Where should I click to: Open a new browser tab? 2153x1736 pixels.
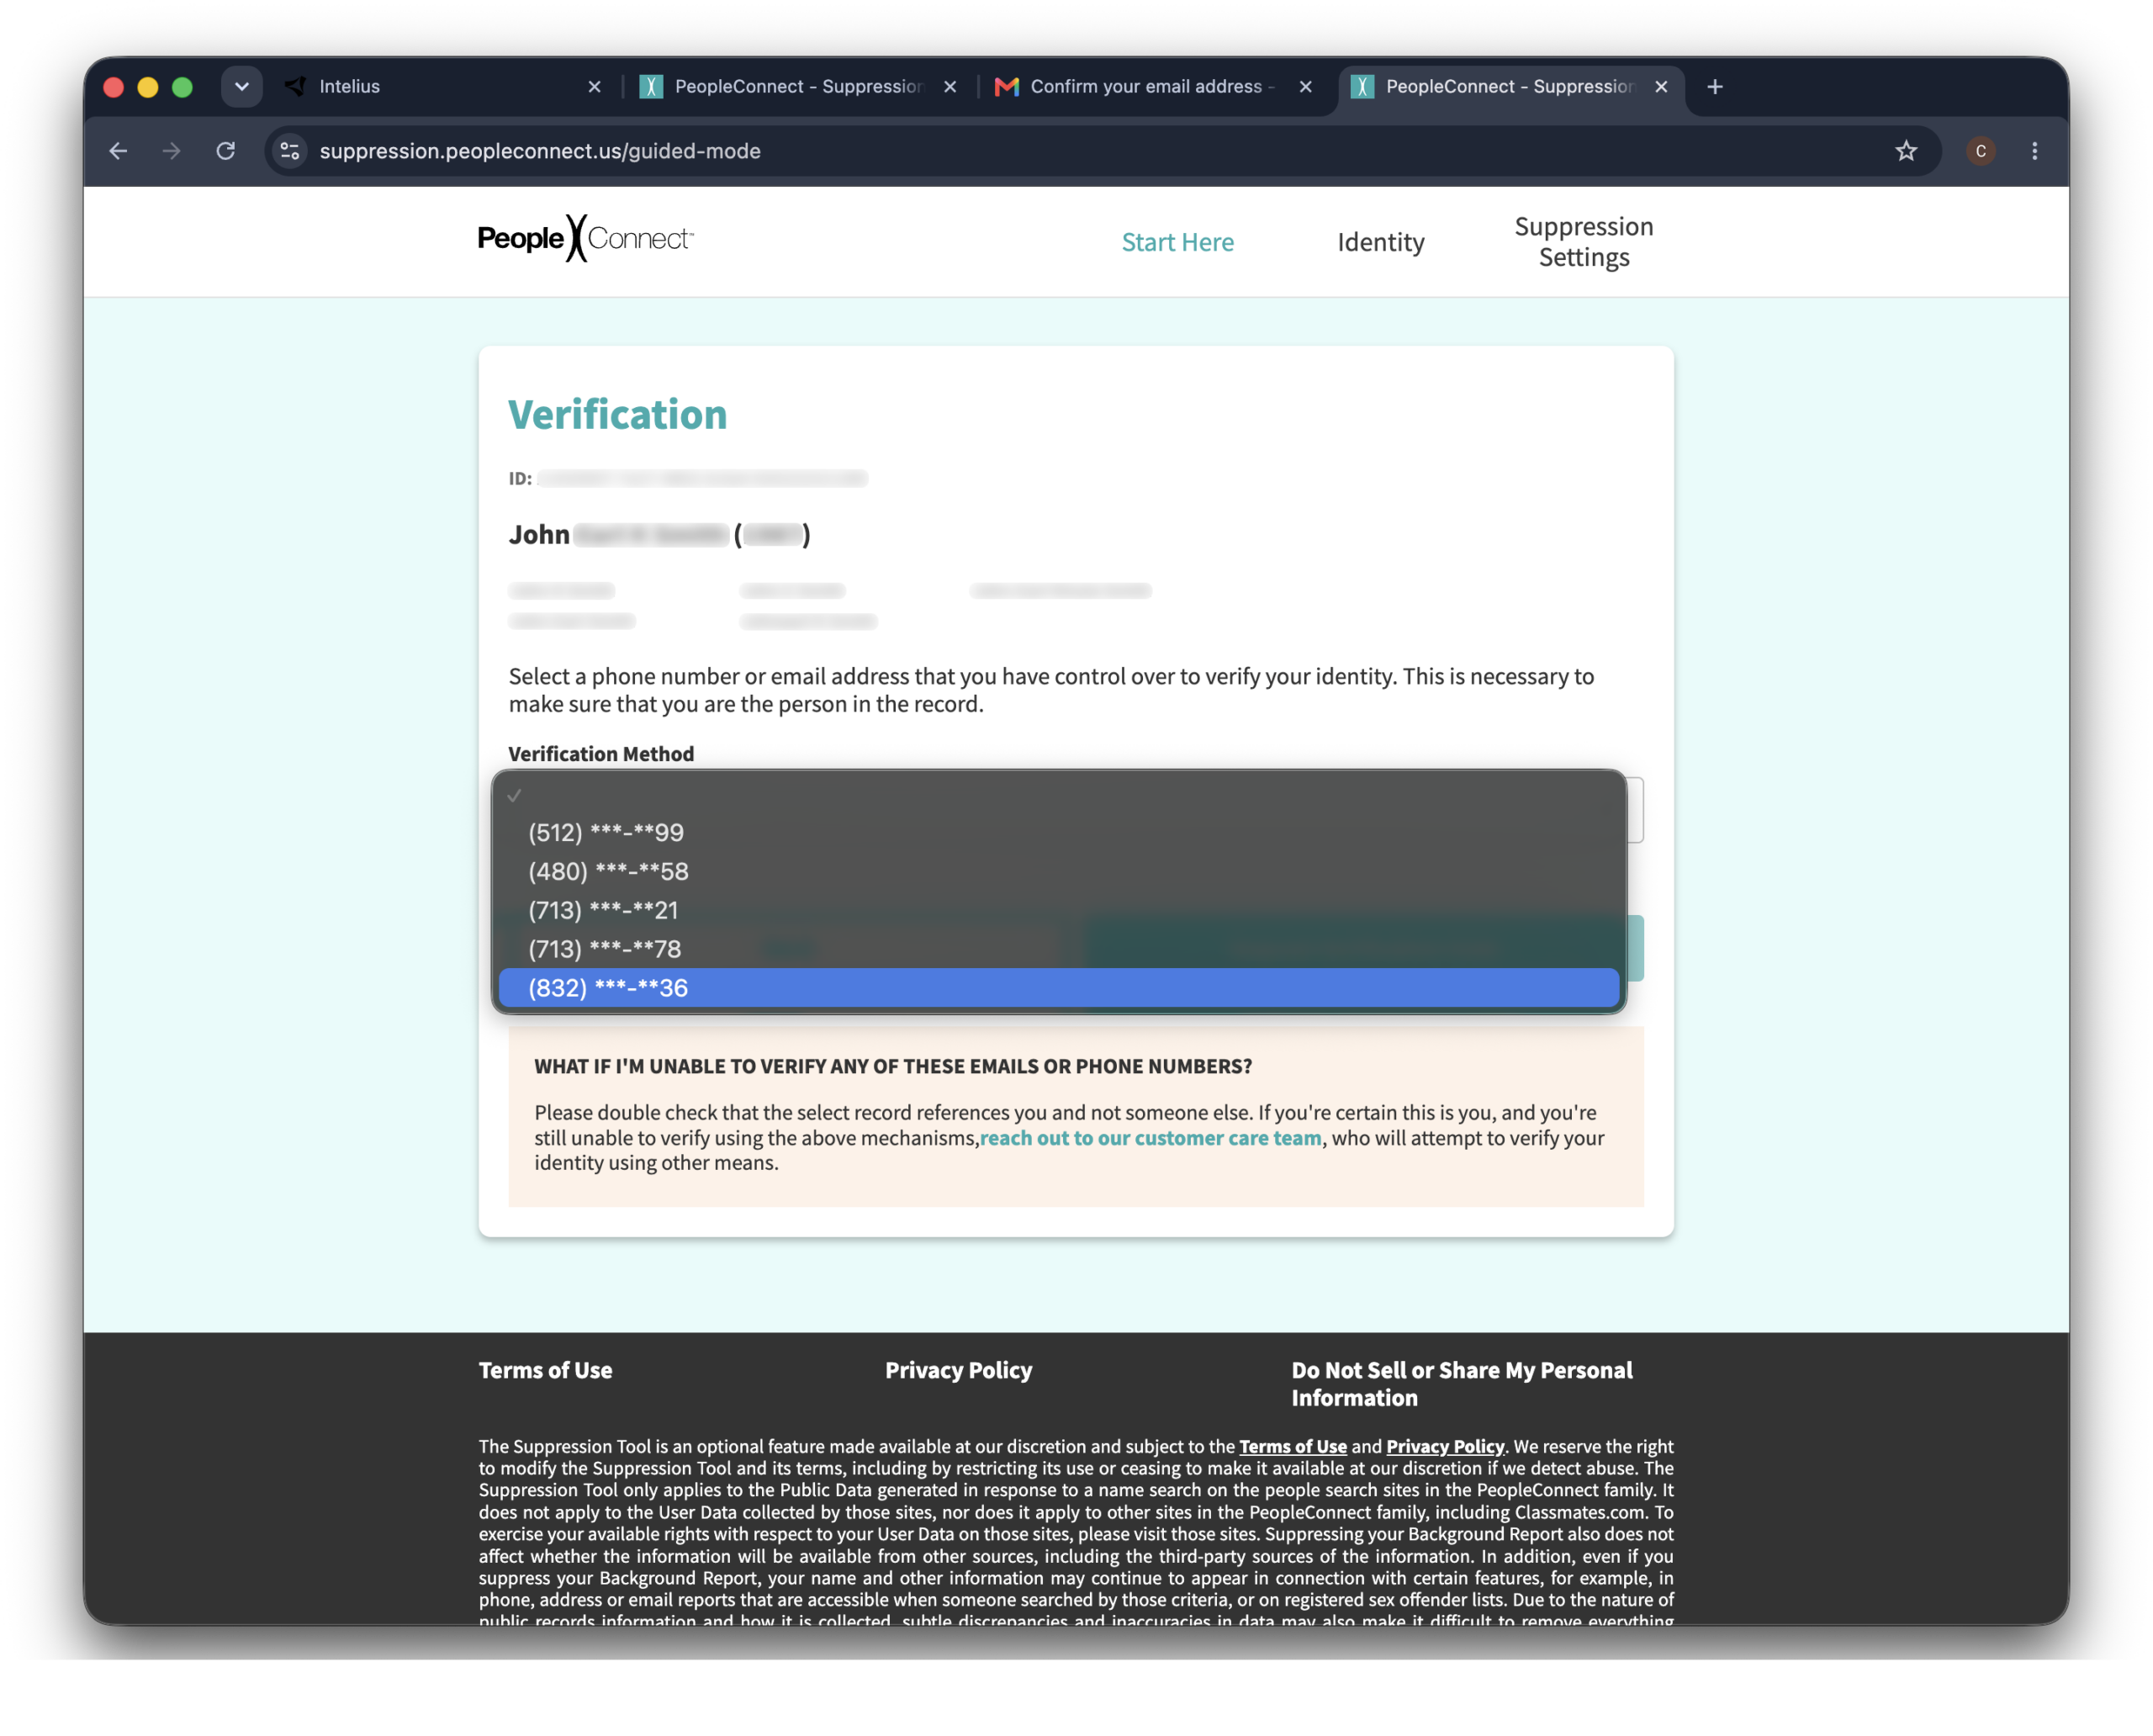point(1715,87)
